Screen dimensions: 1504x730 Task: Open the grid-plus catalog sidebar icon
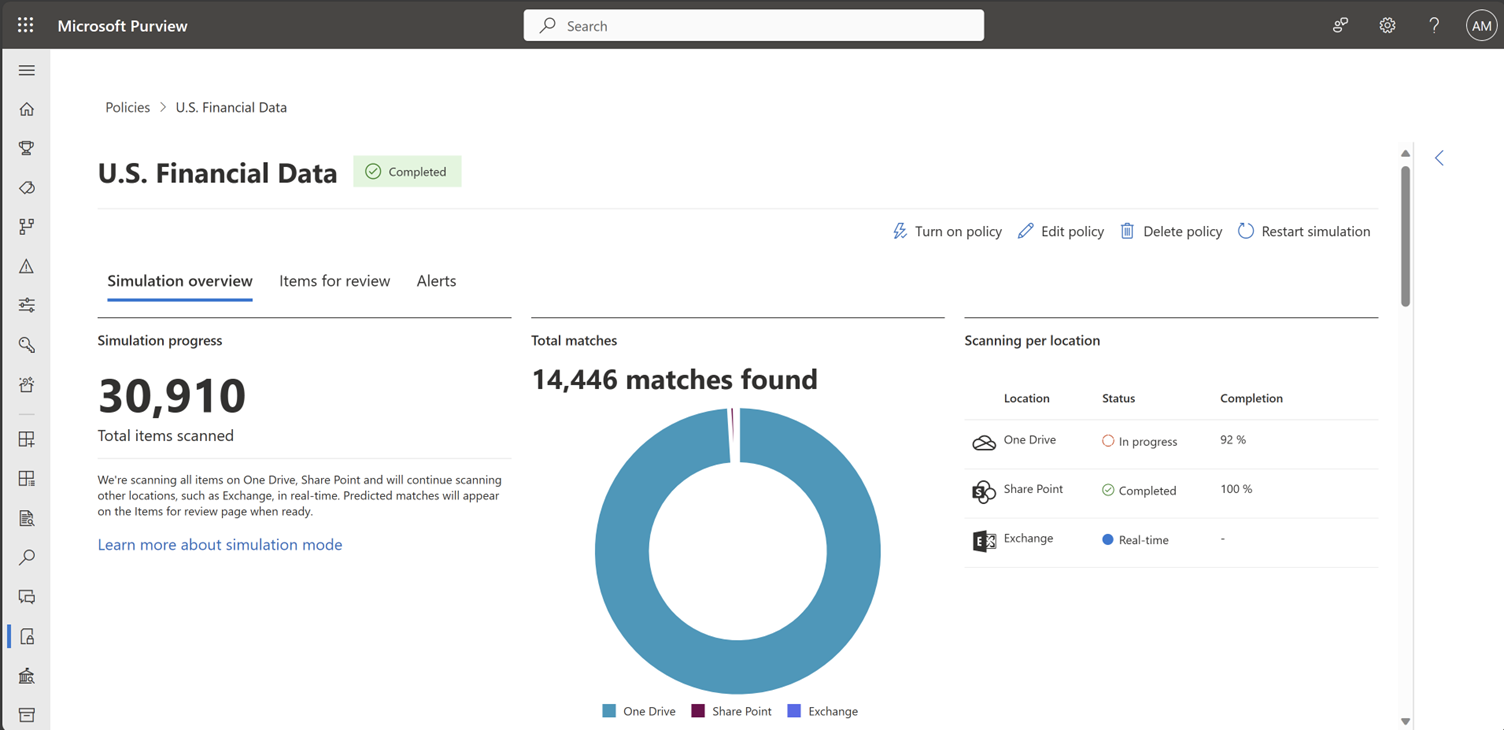(27, 439)
